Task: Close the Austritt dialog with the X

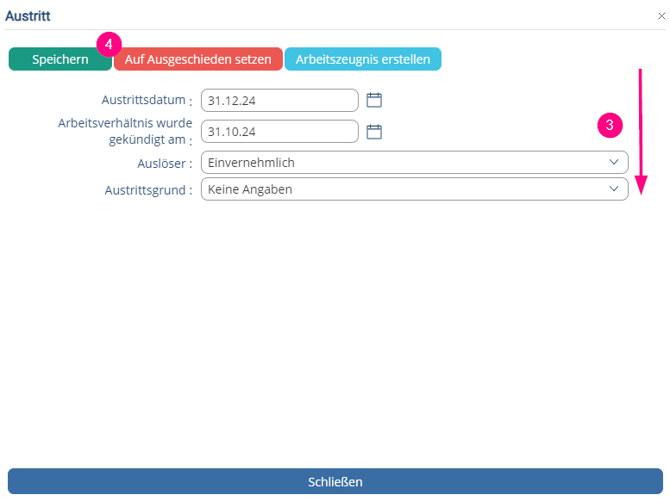Action: [x=660, y=16]
